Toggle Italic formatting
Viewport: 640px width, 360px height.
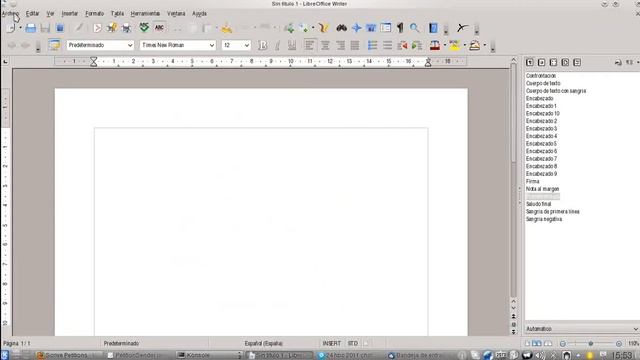278,45
